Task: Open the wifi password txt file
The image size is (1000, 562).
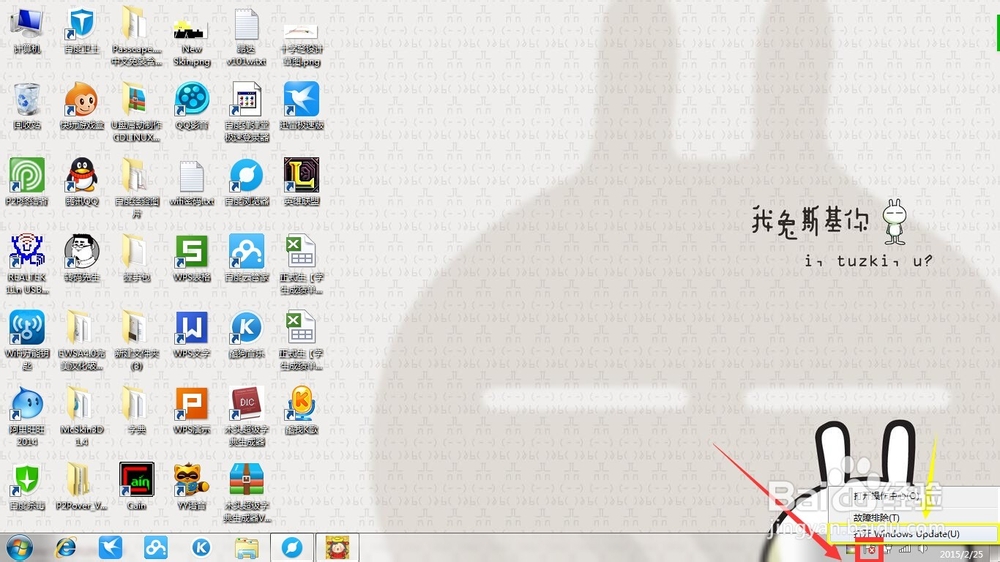Action: [191, 182]
